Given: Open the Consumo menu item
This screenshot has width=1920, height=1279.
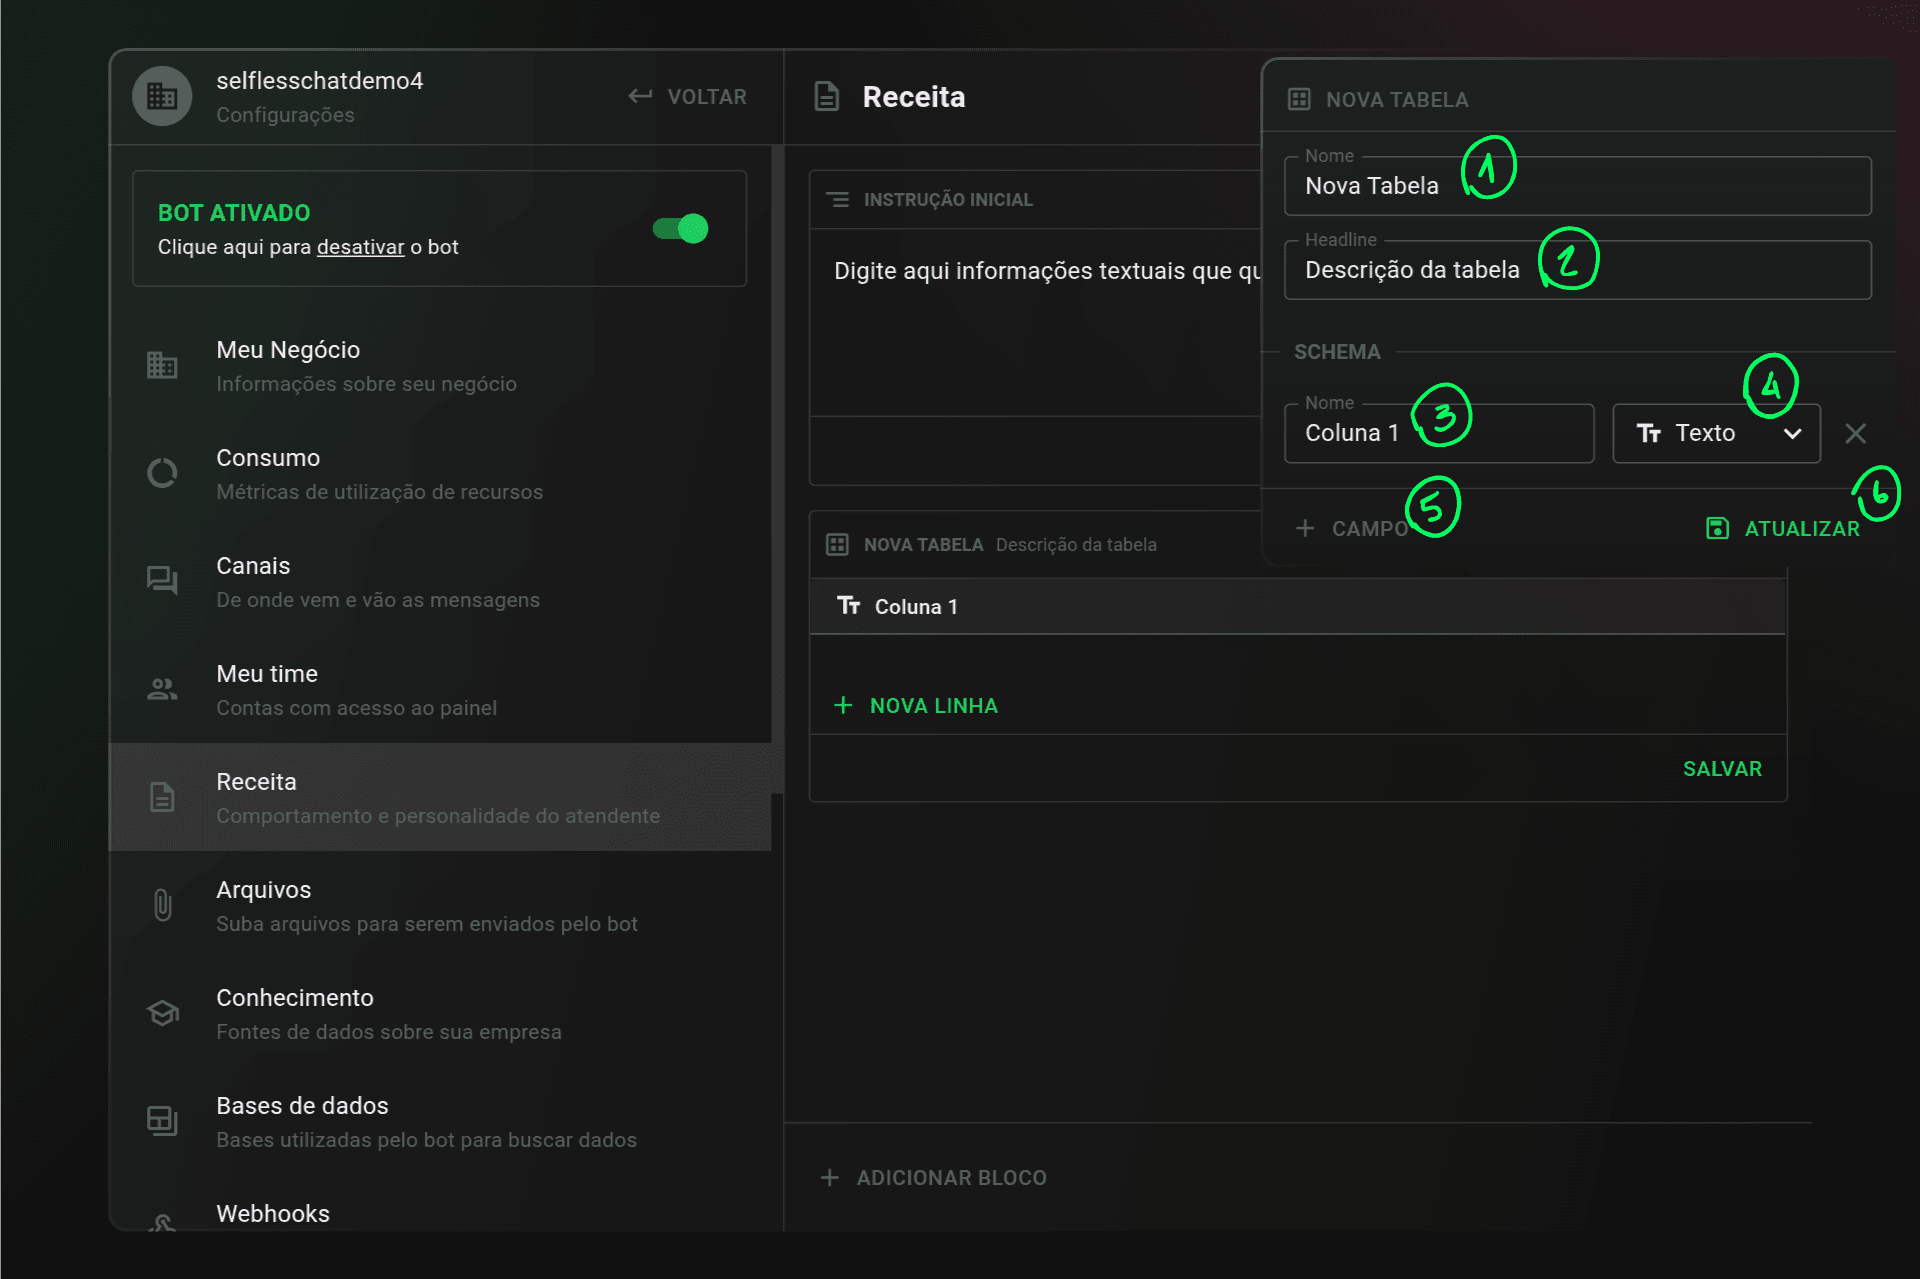Looking at the screenshot, I should (x=440, y=473).
